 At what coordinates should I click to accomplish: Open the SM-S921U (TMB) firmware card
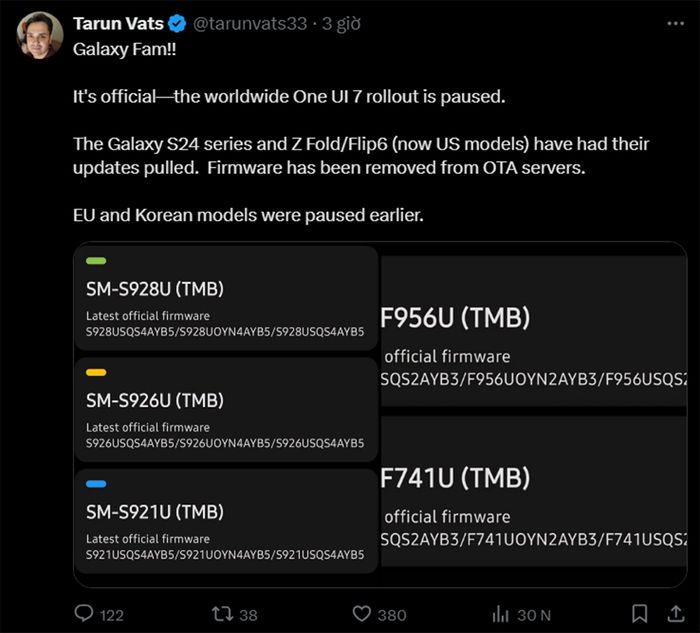(226, 521)
